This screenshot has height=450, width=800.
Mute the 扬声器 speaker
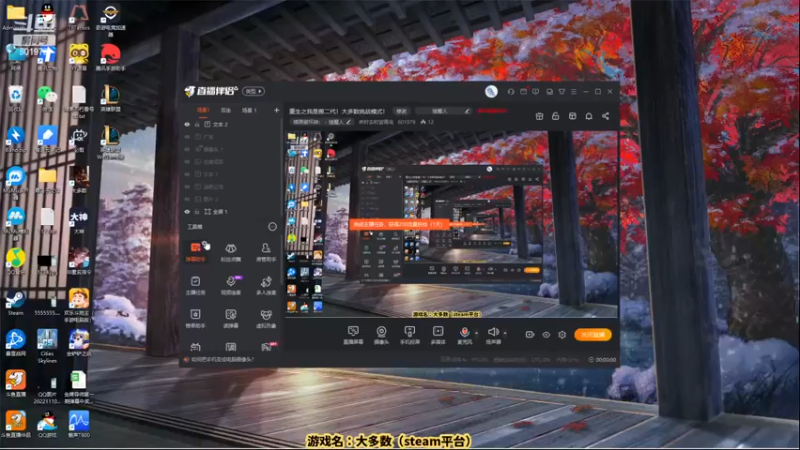(x=493, y=335)
